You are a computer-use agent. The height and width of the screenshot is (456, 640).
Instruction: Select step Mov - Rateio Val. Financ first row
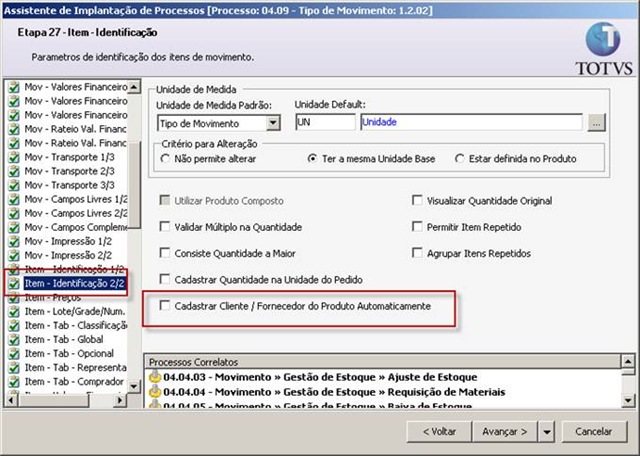(x=76, y=129)
